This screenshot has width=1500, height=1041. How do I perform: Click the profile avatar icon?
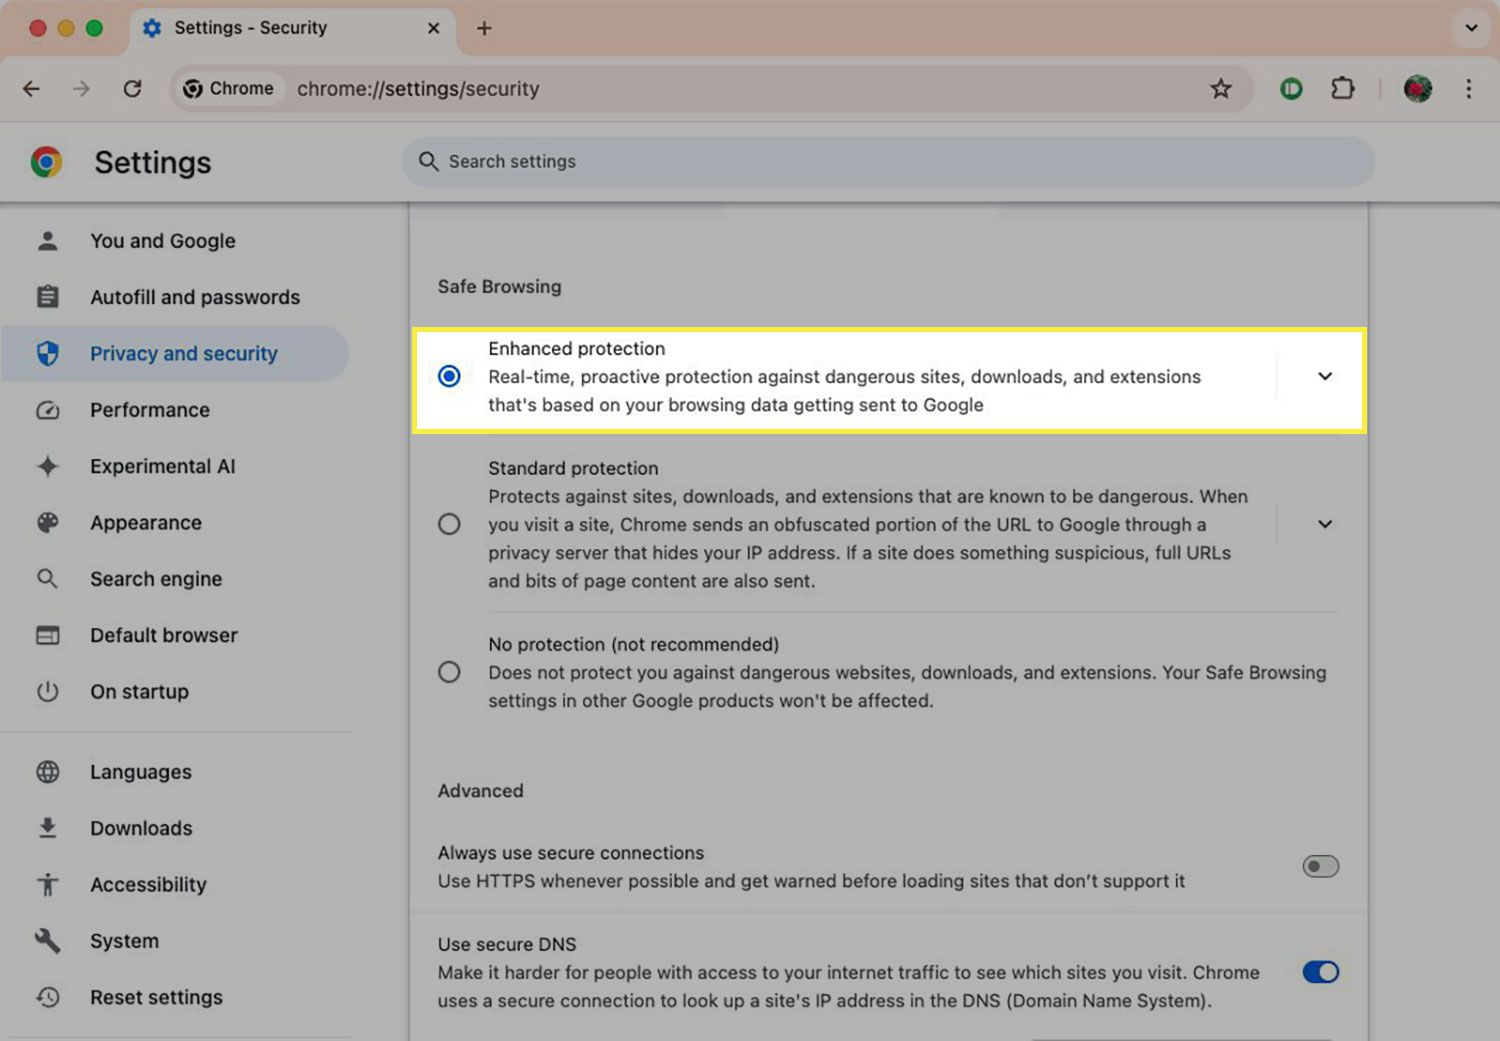point(1417,89)
